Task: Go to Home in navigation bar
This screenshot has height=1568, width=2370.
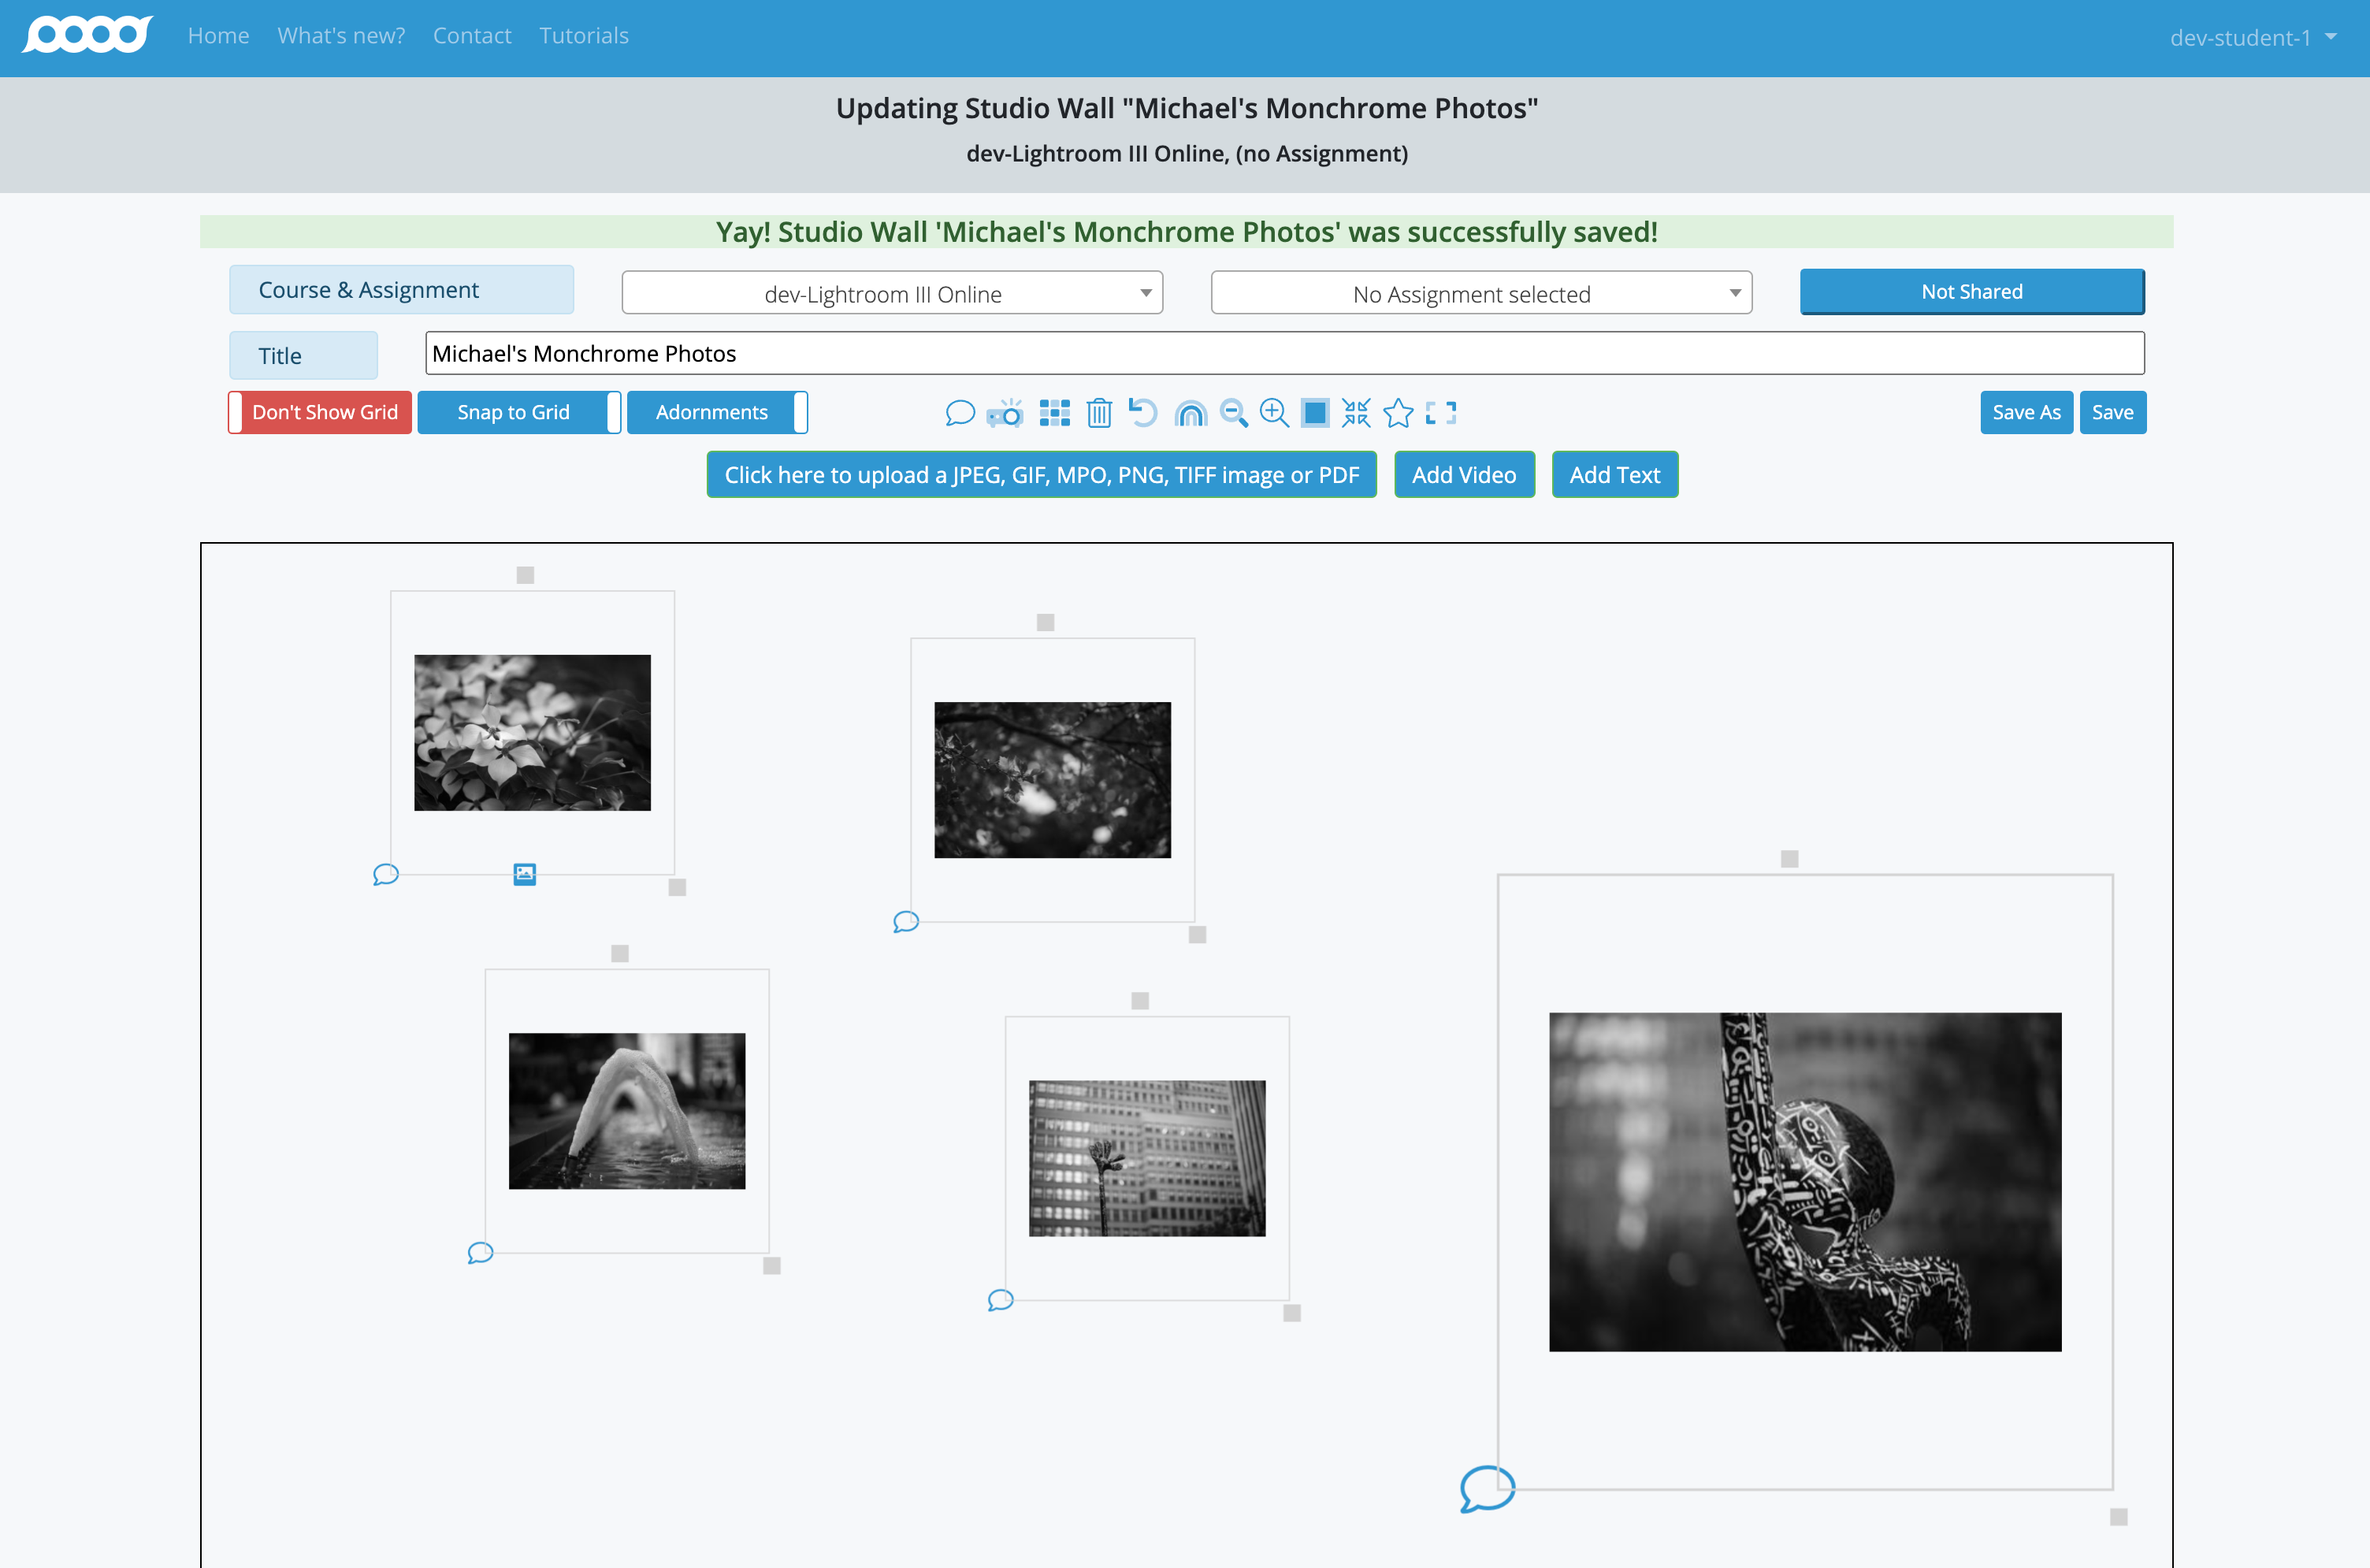Action: [218, 36]
